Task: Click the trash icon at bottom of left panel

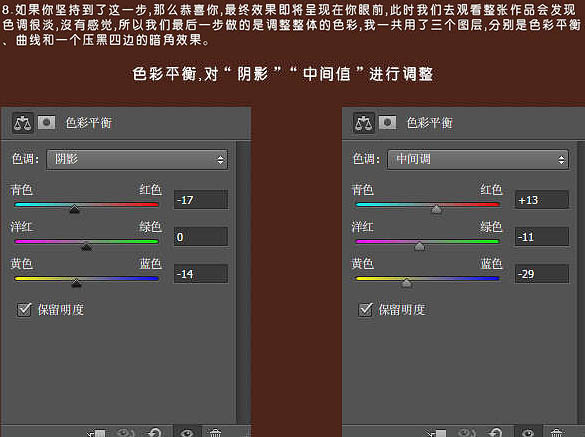Action: [215, 433]
